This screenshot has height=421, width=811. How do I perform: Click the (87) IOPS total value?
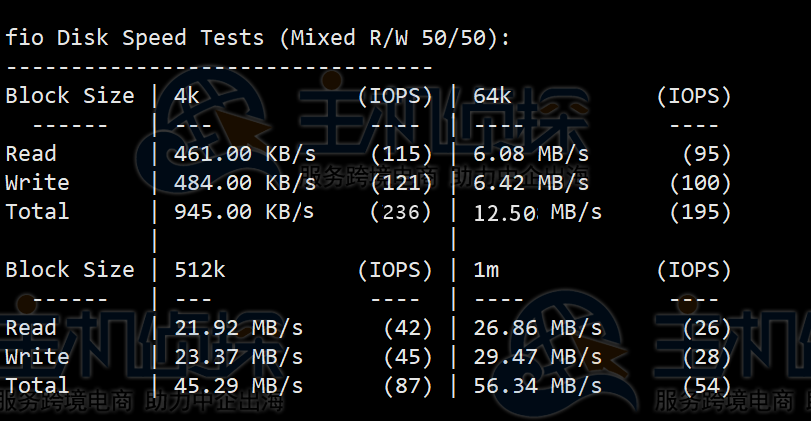408,386
